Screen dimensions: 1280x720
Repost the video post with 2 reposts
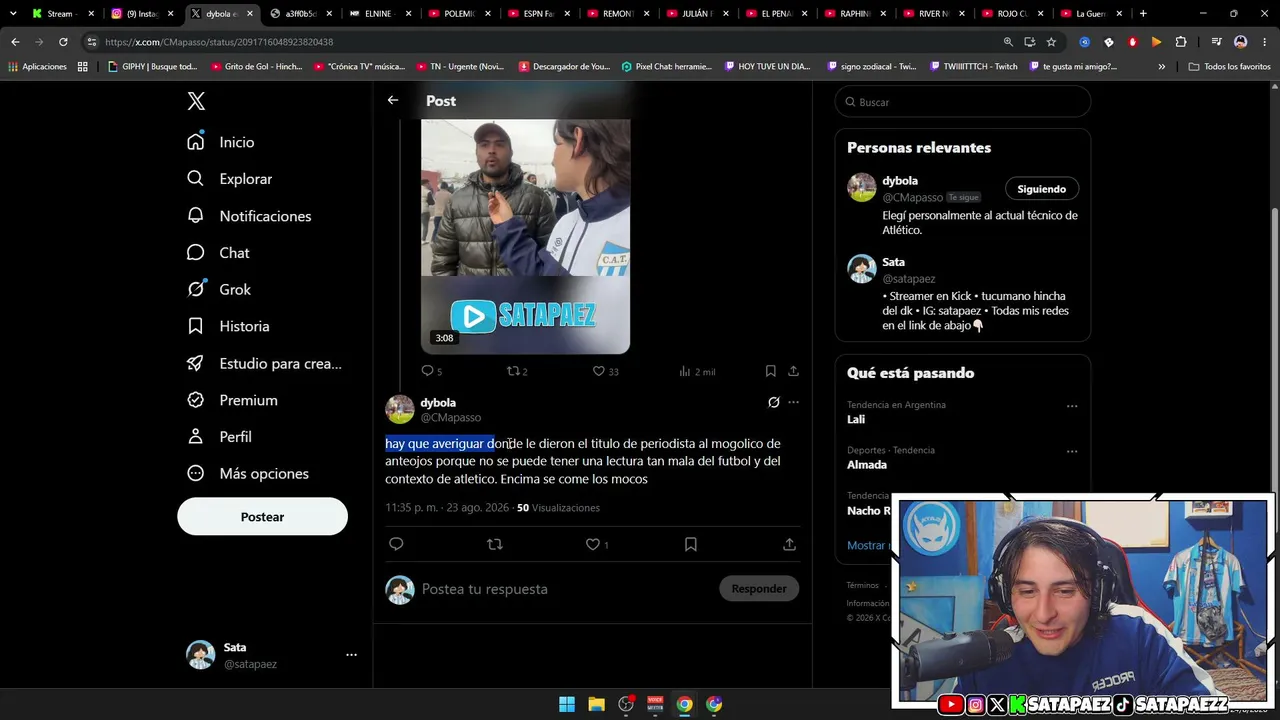pos(517,371)
